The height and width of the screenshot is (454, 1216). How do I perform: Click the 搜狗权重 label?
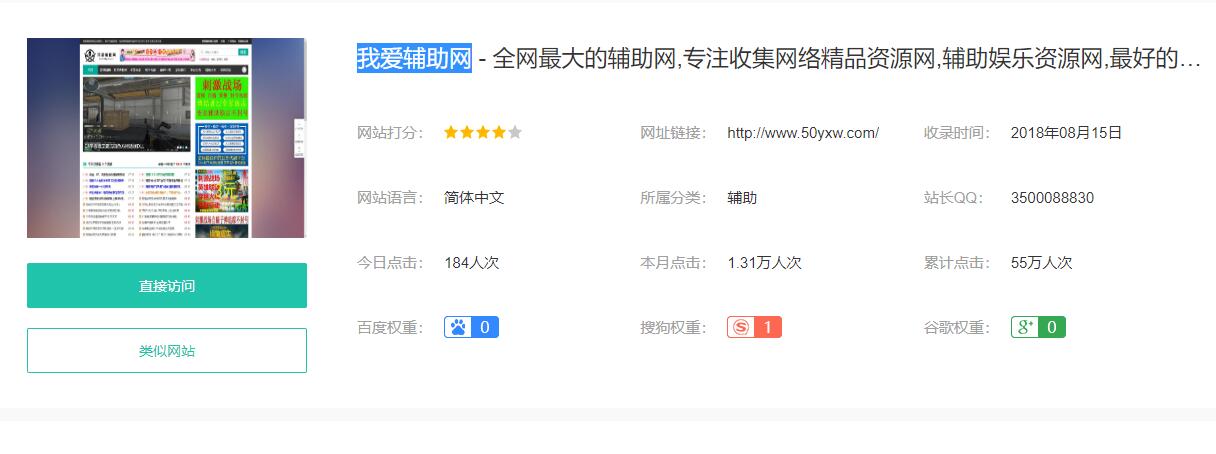click(x=674, y=328)
